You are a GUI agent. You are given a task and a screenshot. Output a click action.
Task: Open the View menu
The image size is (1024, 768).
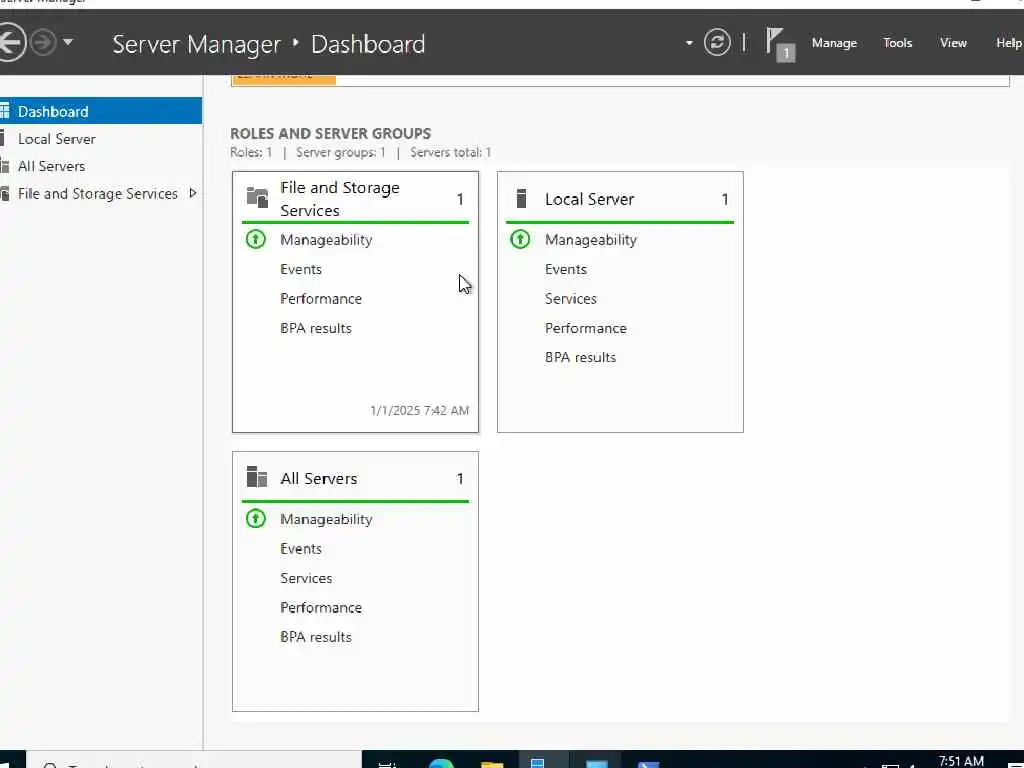coord(953,43)
